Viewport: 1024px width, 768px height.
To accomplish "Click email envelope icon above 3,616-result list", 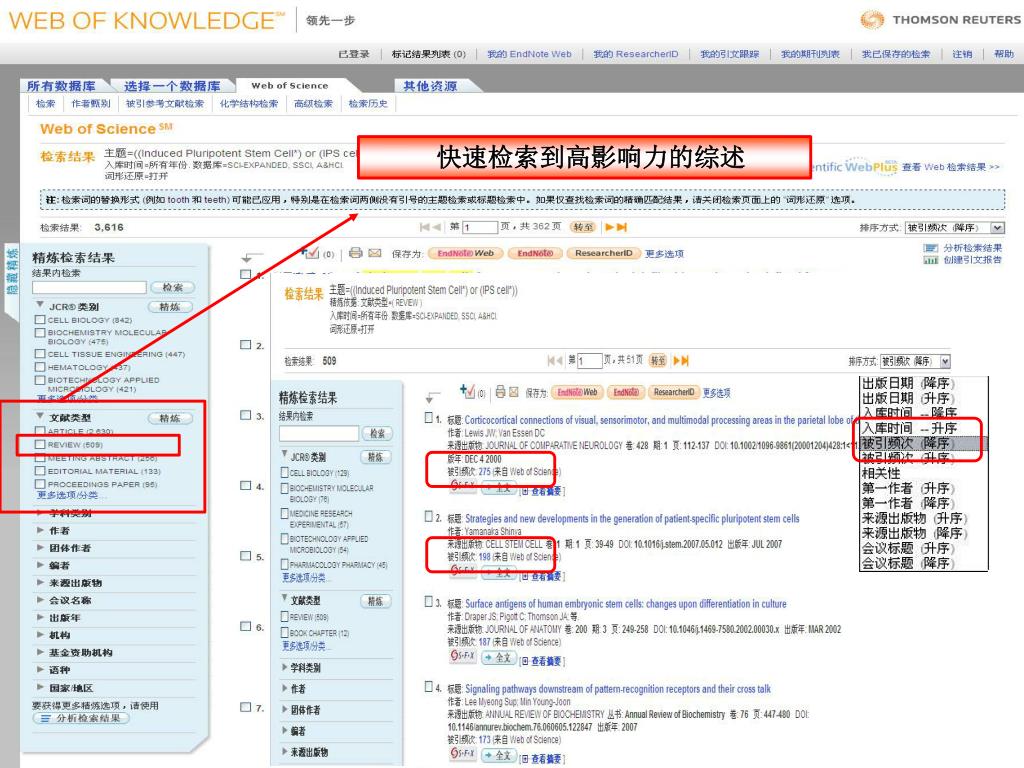I will pyautogui.click(x=374, y=253).
